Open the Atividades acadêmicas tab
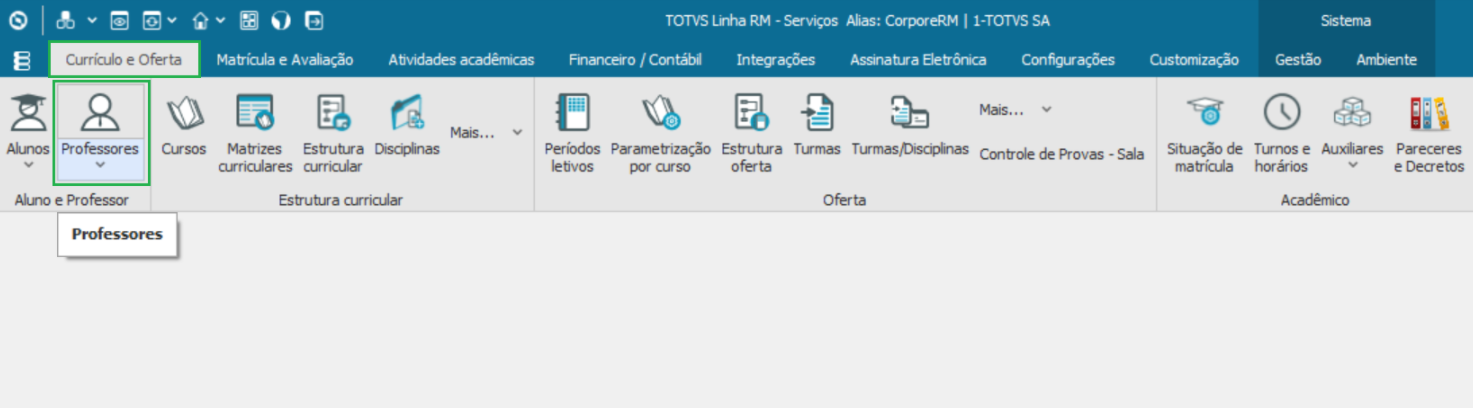 (x=461, y=60)
